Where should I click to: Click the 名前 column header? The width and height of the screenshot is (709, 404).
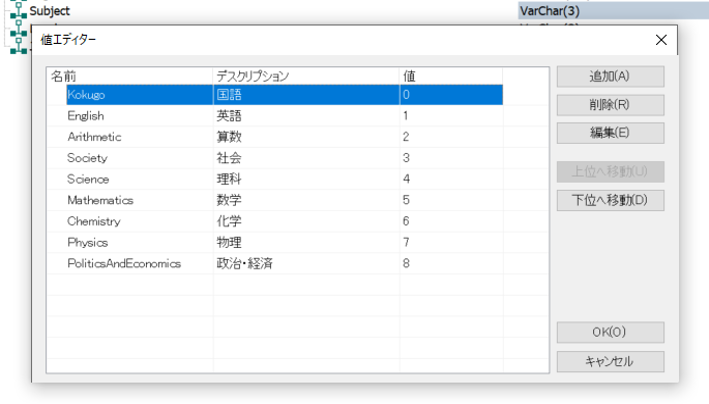click(x=130, y=75)
